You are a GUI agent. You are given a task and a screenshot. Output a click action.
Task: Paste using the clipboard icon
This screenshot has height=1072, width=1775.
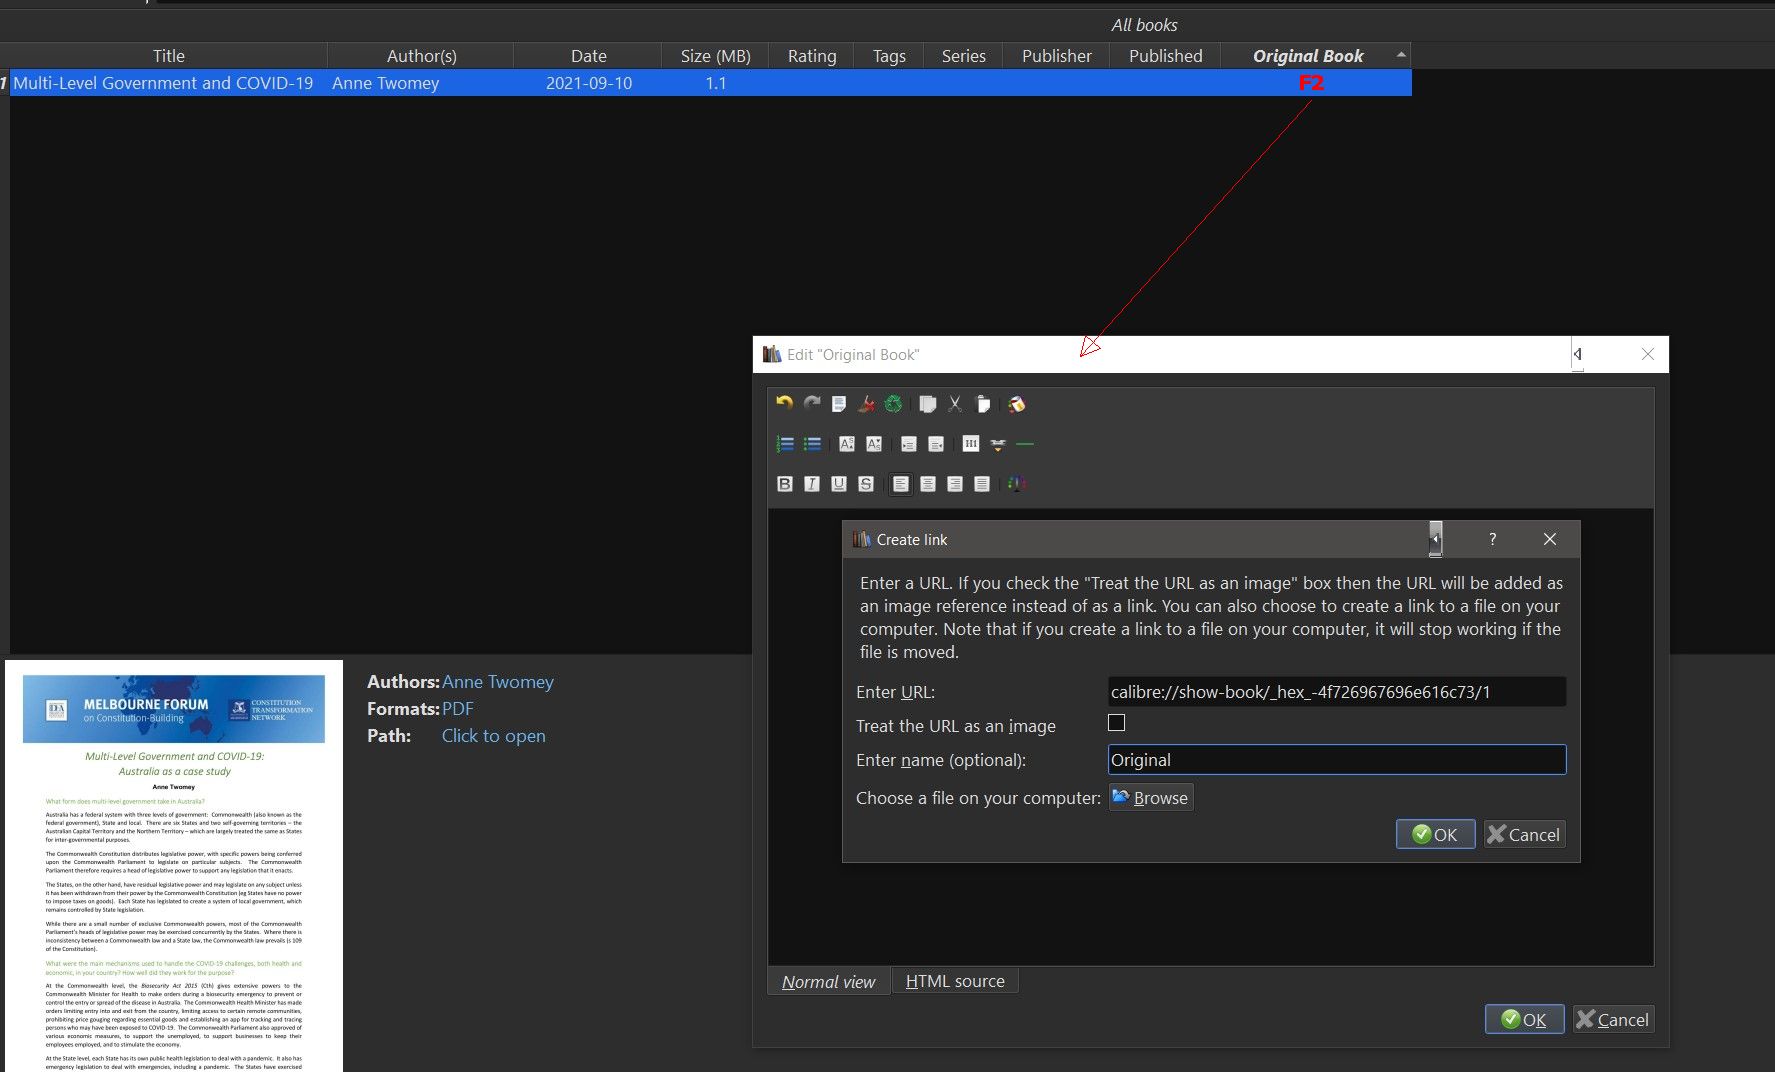(x=982, y=404)
